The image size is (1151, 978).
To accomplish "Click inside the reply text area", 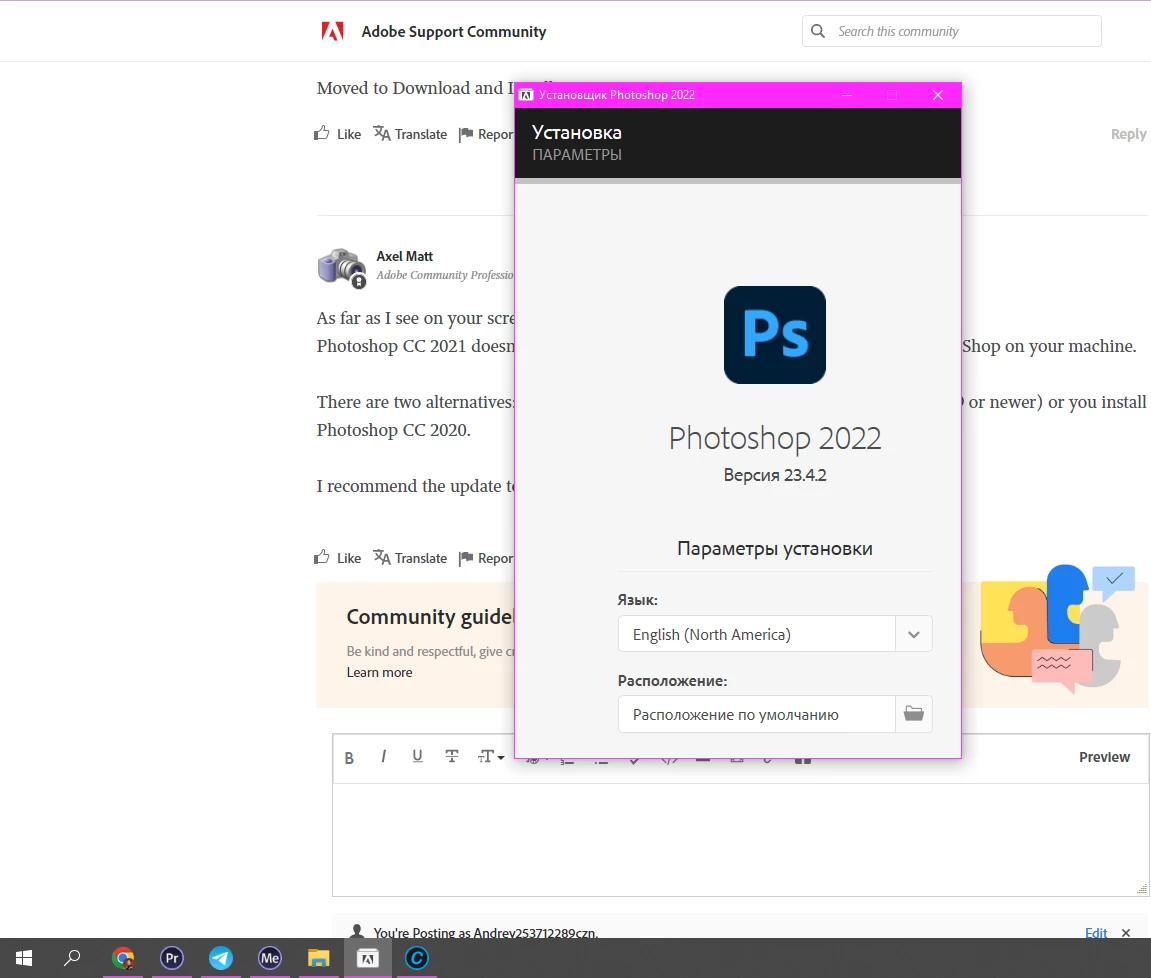I will click(740, 839).
